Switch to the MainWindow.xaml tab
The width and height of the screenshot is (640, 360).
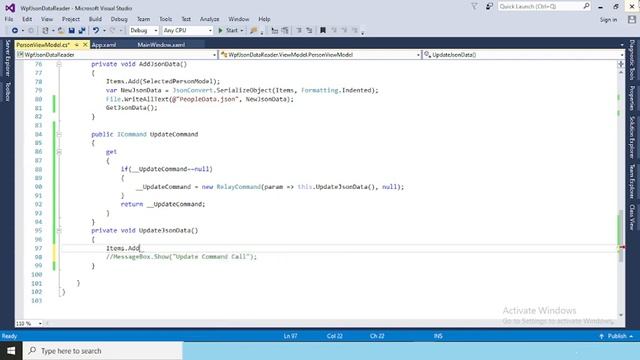(161, 45)
